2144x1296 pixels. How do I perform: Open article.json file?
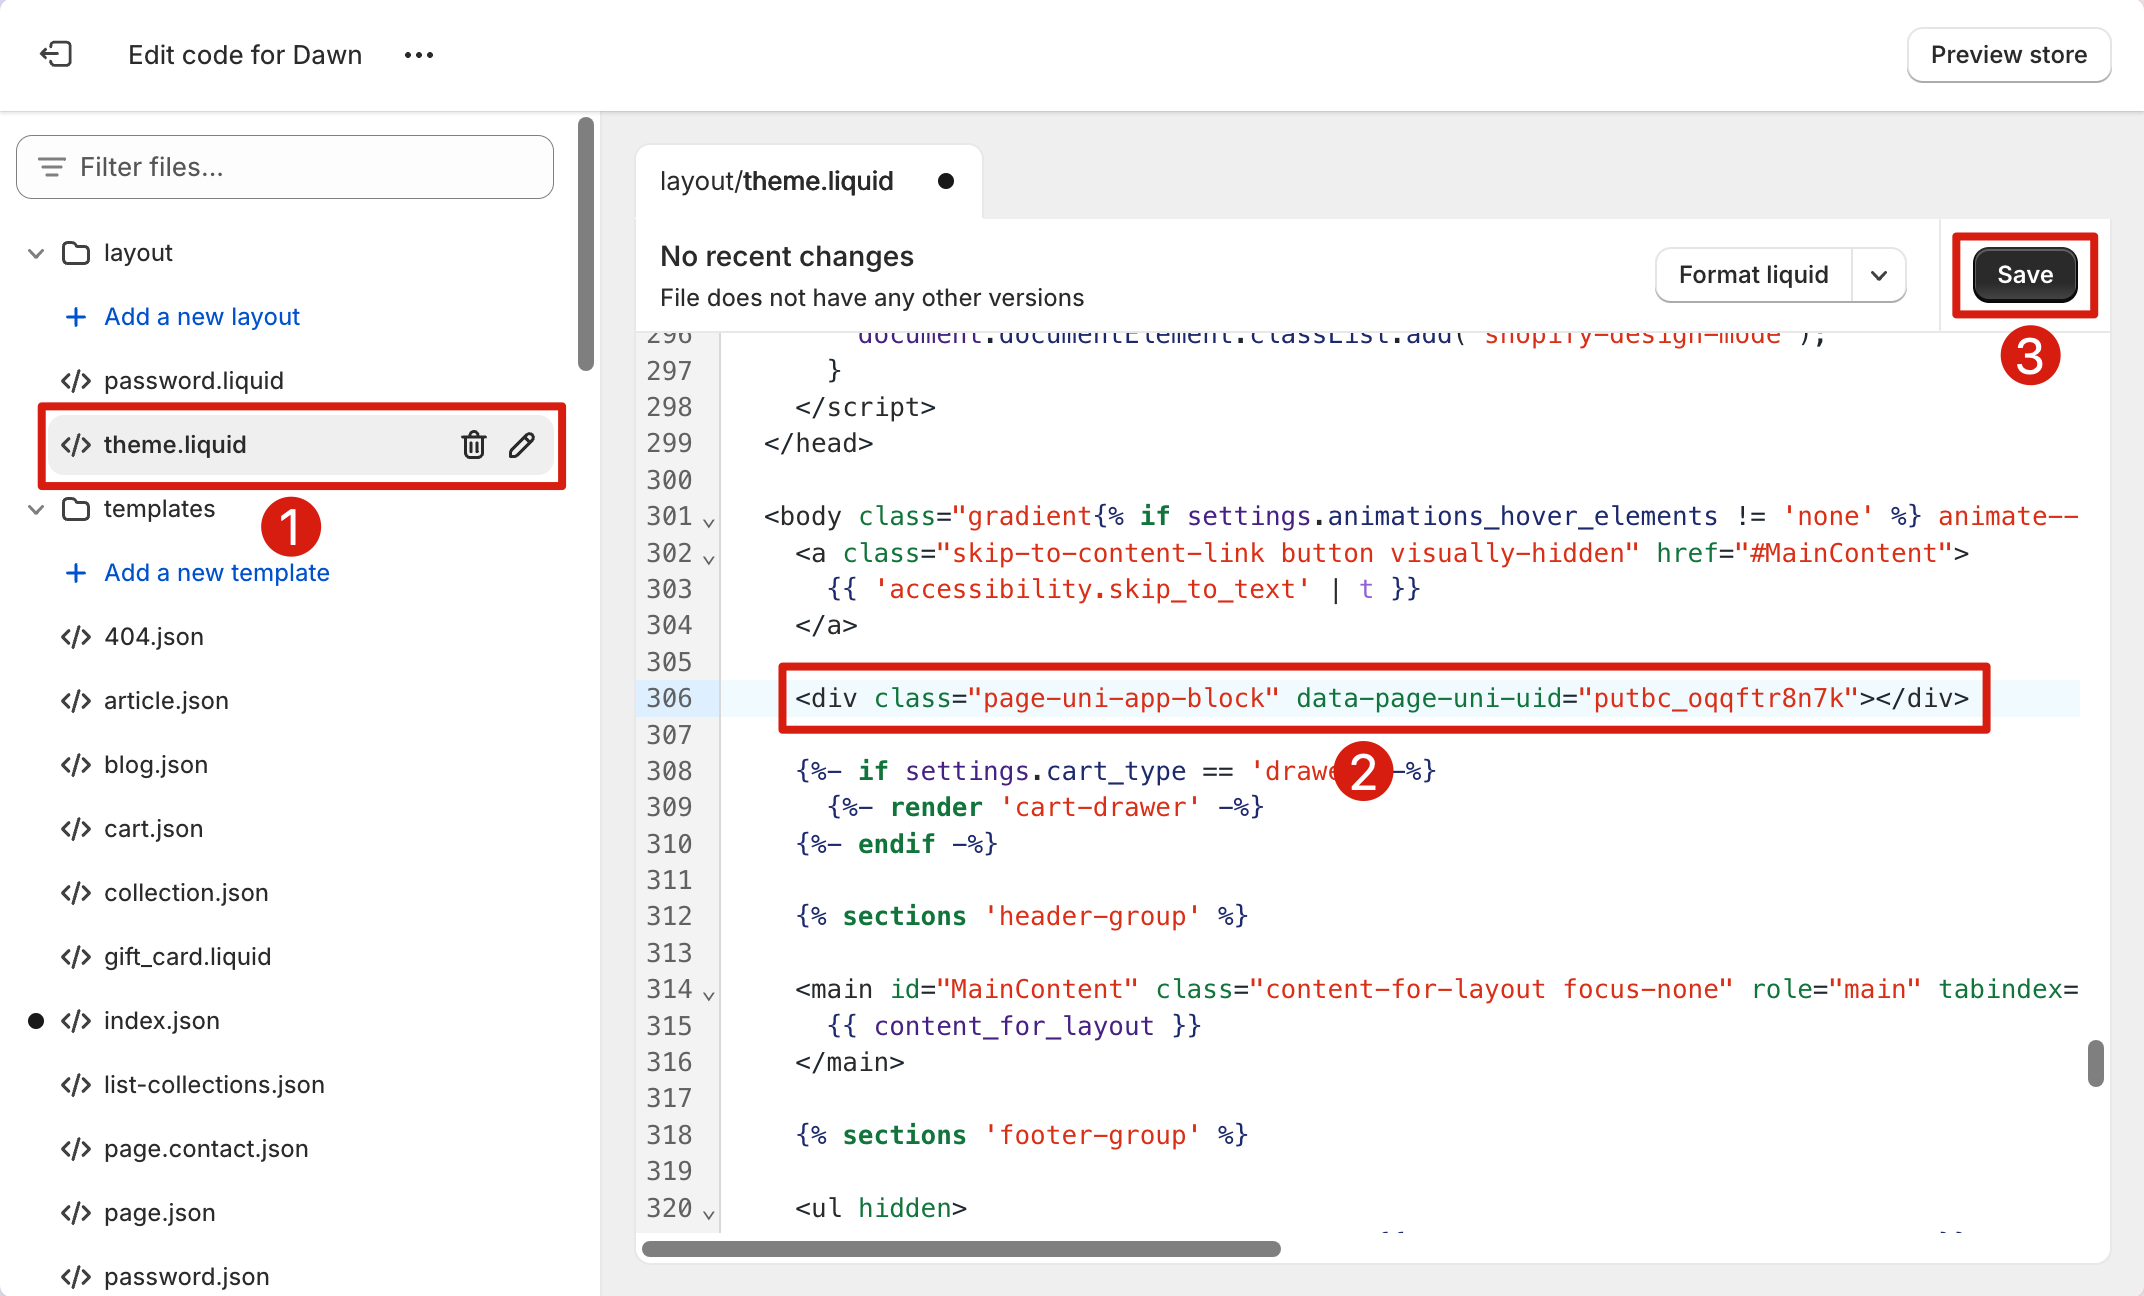point(166,701)
